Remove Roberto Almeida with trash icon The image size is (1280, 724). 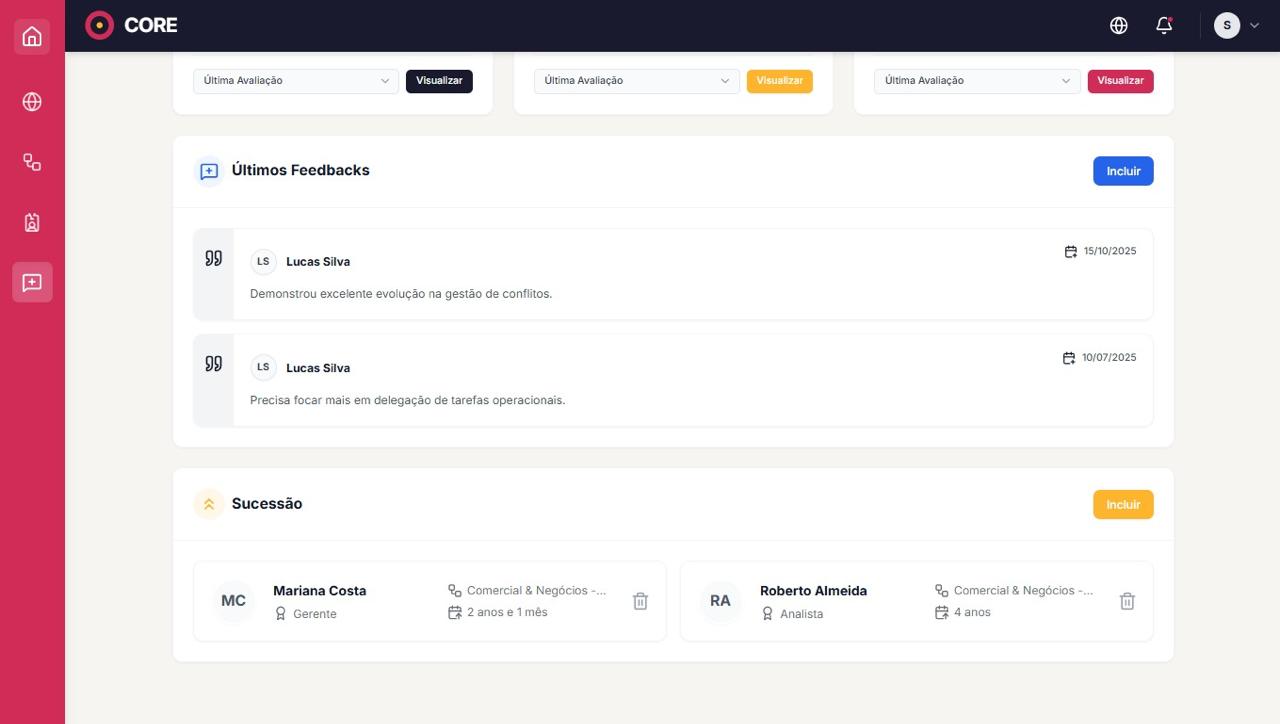pyautogui.click(x=1127, y=601)
